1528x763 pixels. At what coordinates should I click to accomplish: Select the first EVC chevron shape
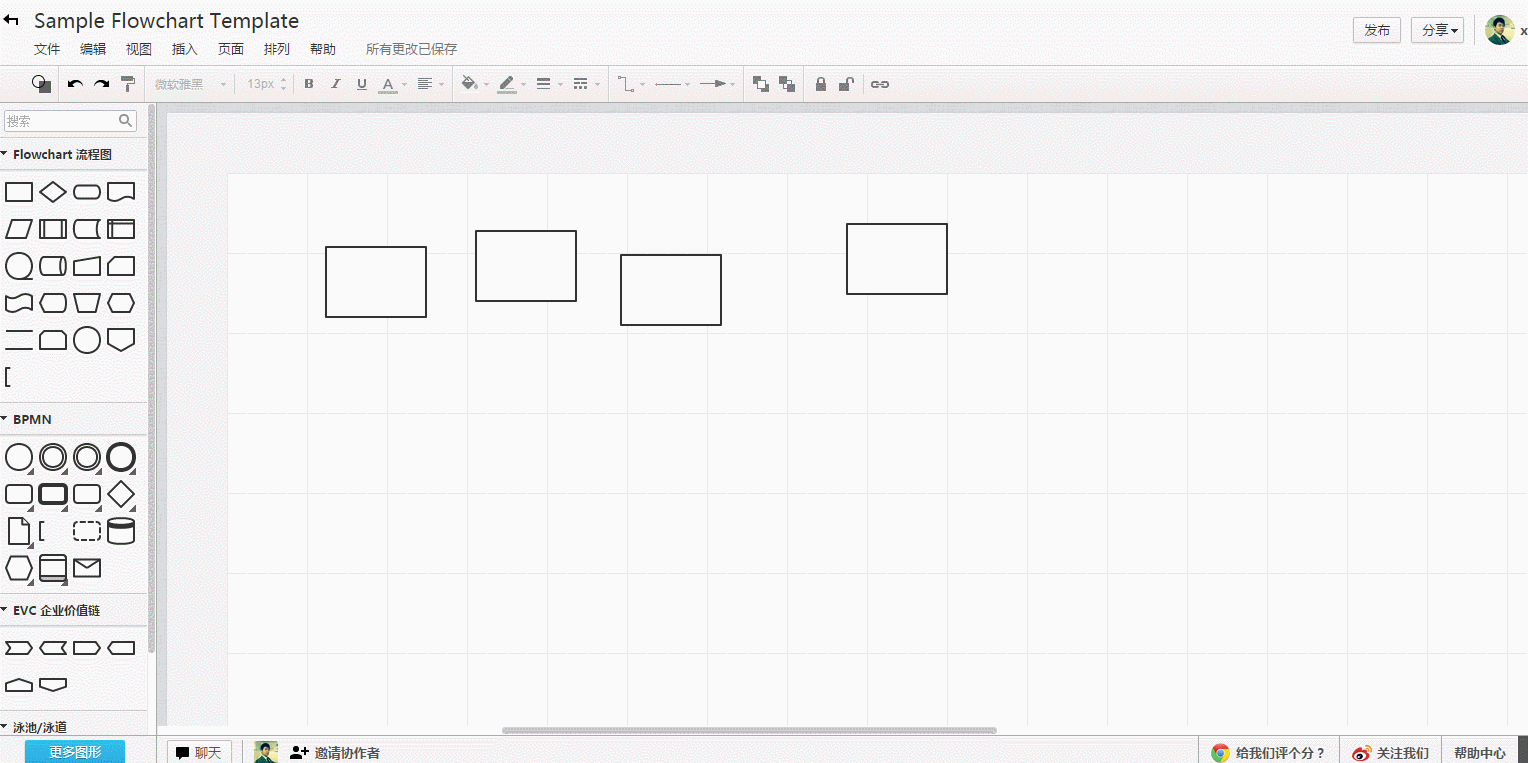click(x=19, y=648)
